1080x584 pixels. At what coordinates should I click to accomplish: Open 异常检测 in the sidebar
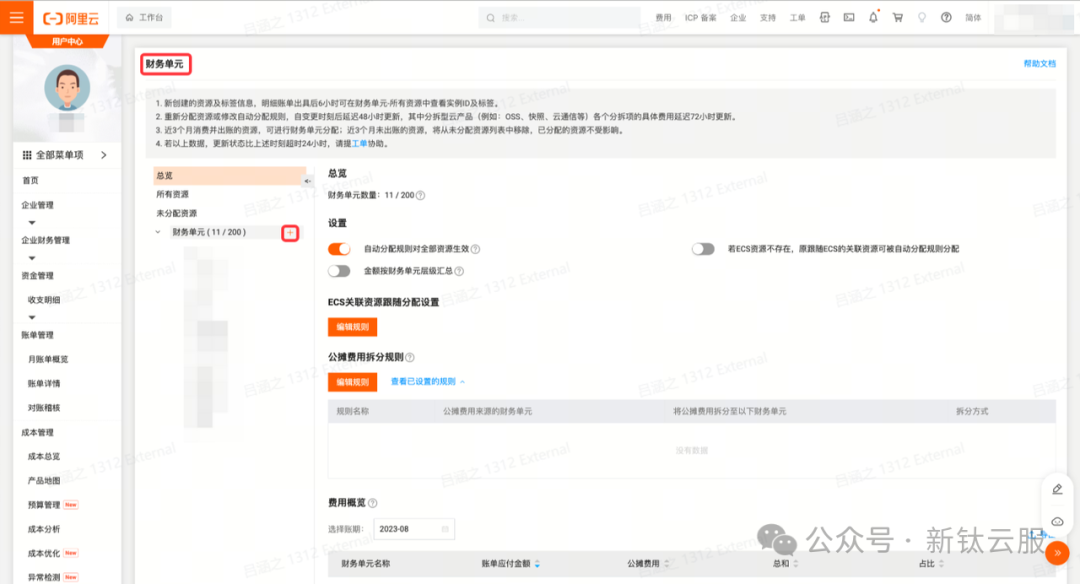[x=43, y=578]
